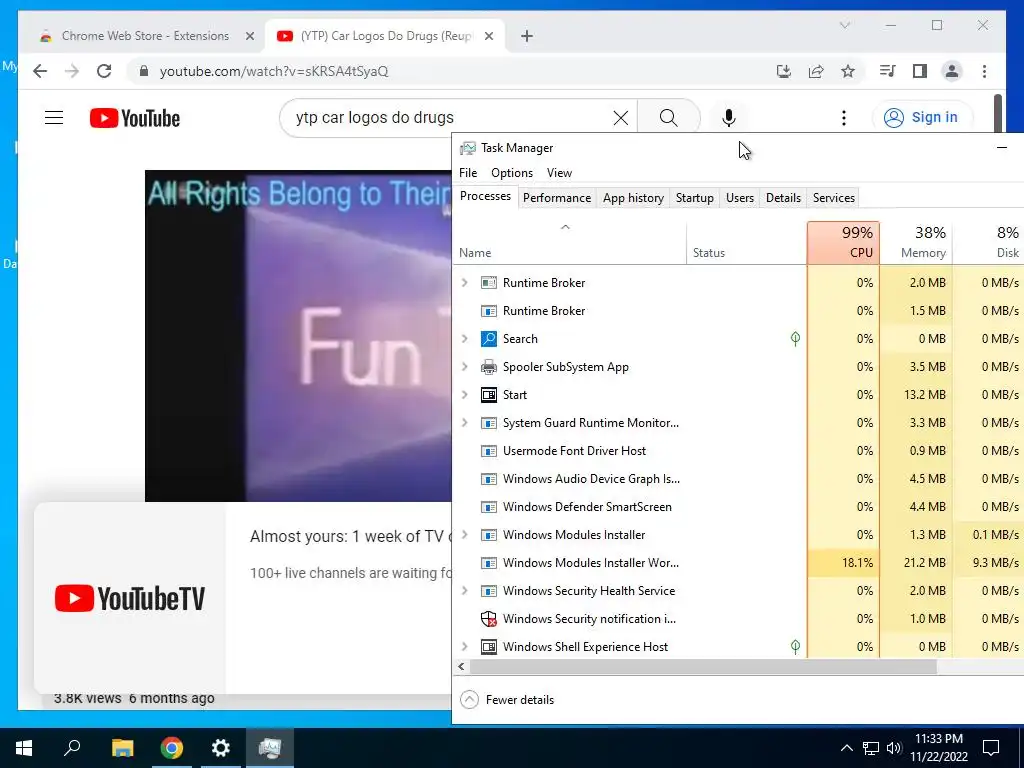This screenshot has height=768, width=1024.
Task: Switch to the Services tab
Action: pyautogui.click(x=833, y=198)
